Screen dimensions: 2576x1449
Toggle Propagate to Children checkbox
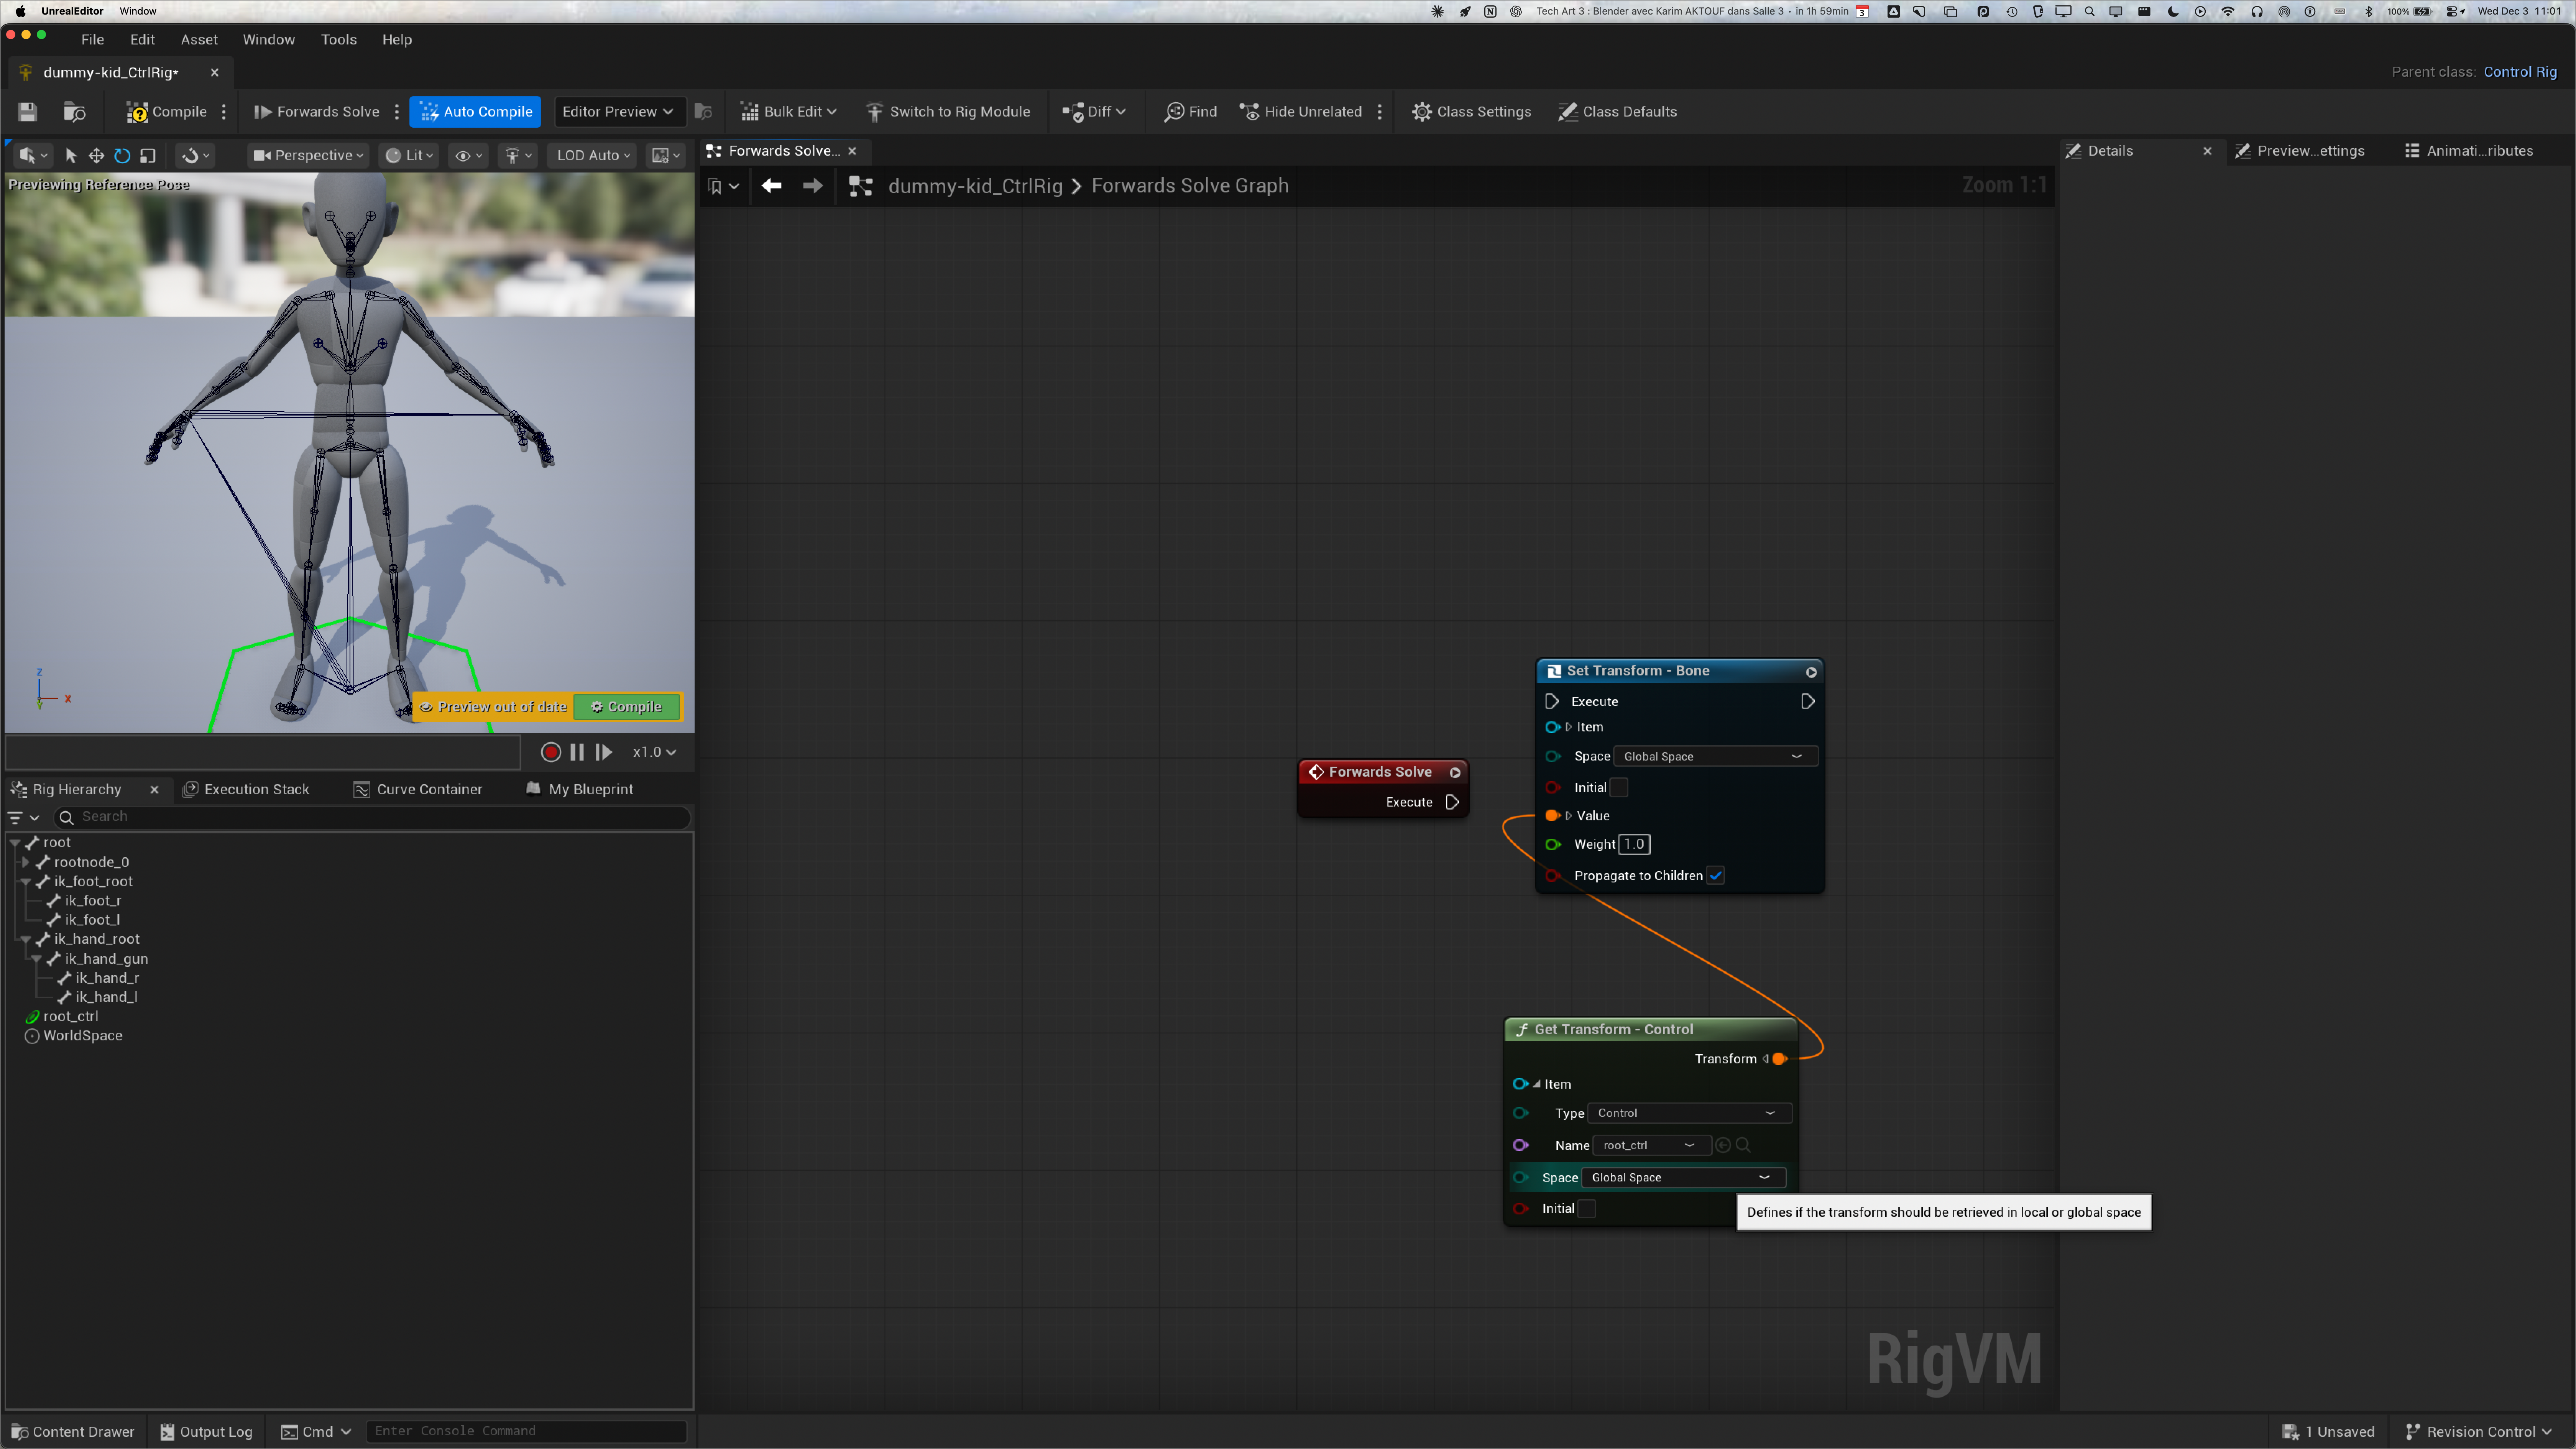click(1716, 876)
